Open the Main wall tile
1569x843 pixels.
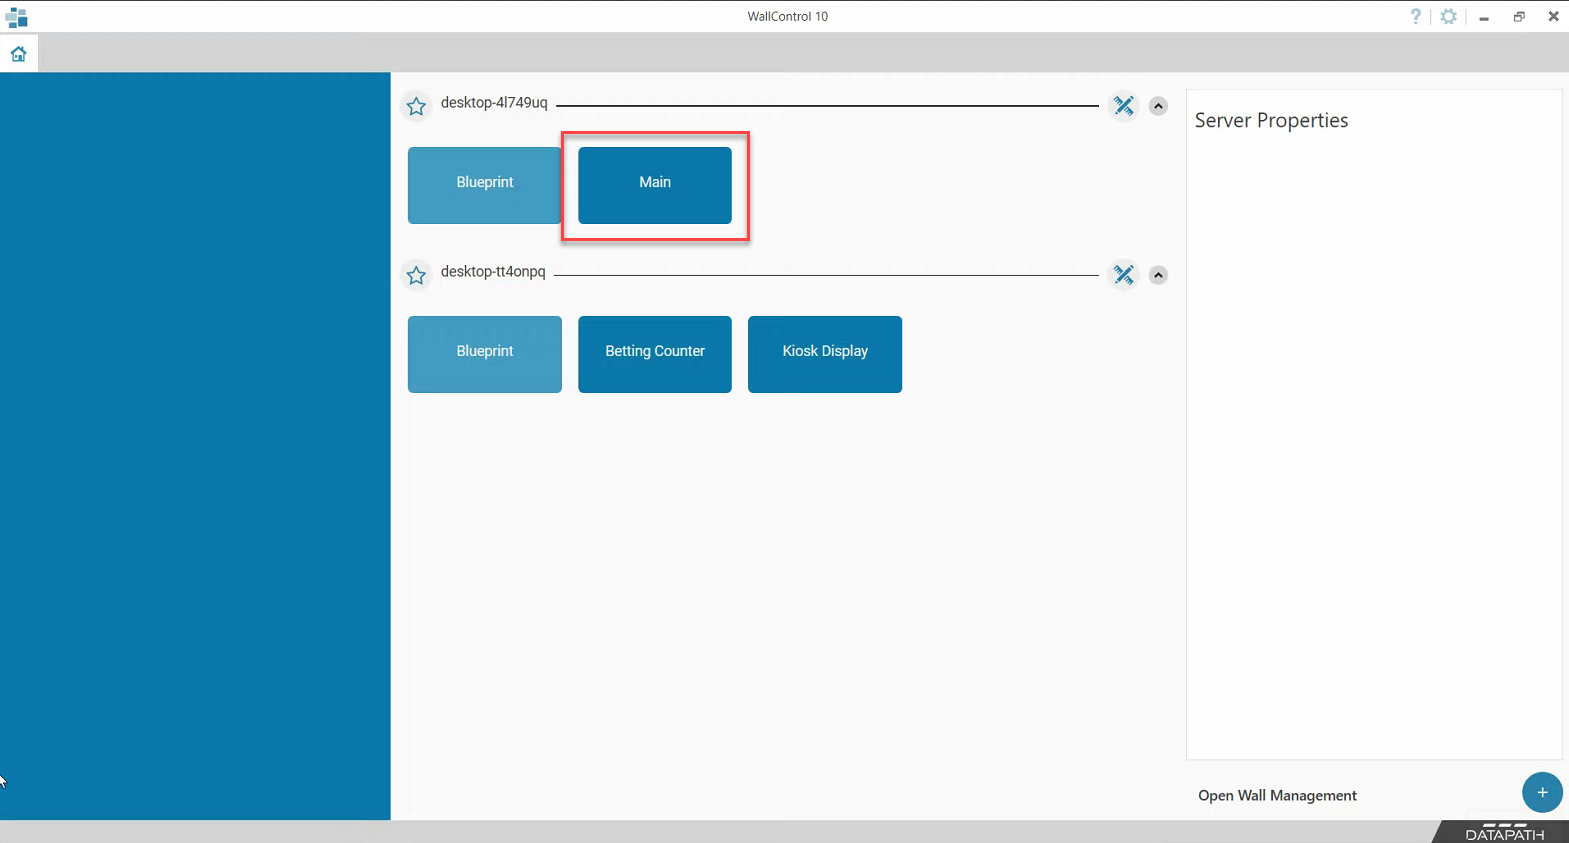[x=654, y=185]
